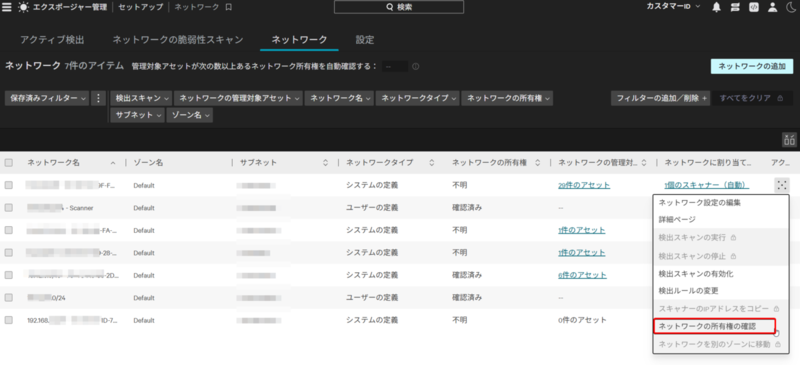The height and width of the screenshot is (365, 800).
Task: Switch to ネットワークの脆弱性スキャン tab
Action: point(178,40)
